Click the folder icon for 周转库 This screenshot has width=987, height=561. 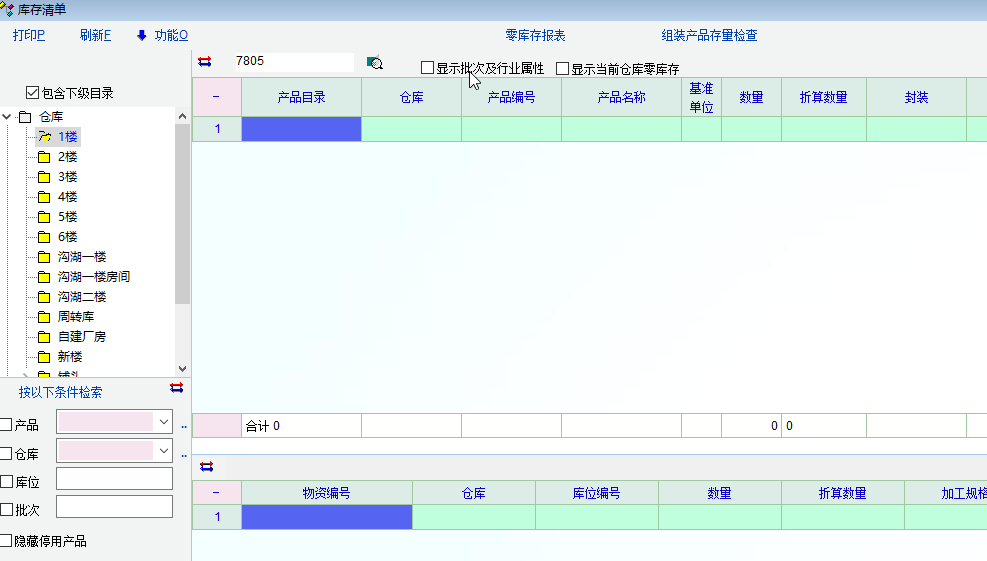[44, 317]
